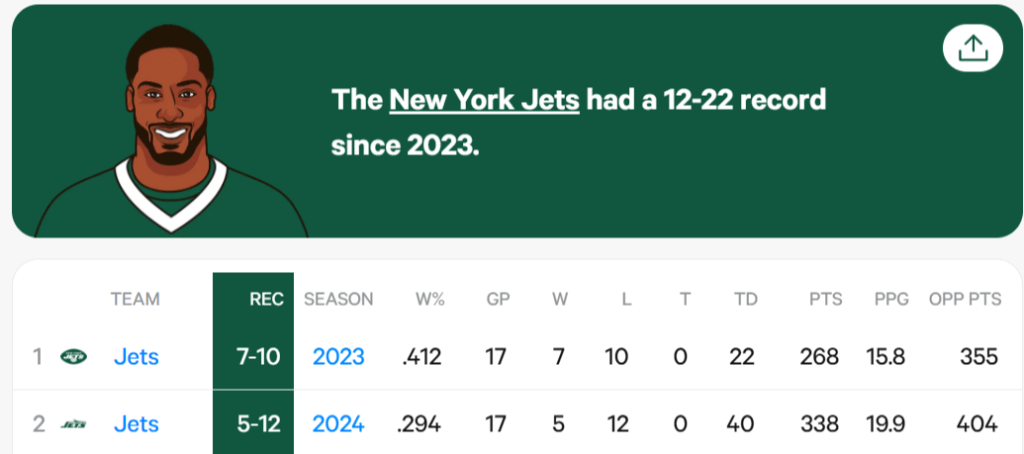Sort by W% column header
Image resolution: width=1024 pixels, height=454 pixels.
pyautogui.click(x=431, y=299)
